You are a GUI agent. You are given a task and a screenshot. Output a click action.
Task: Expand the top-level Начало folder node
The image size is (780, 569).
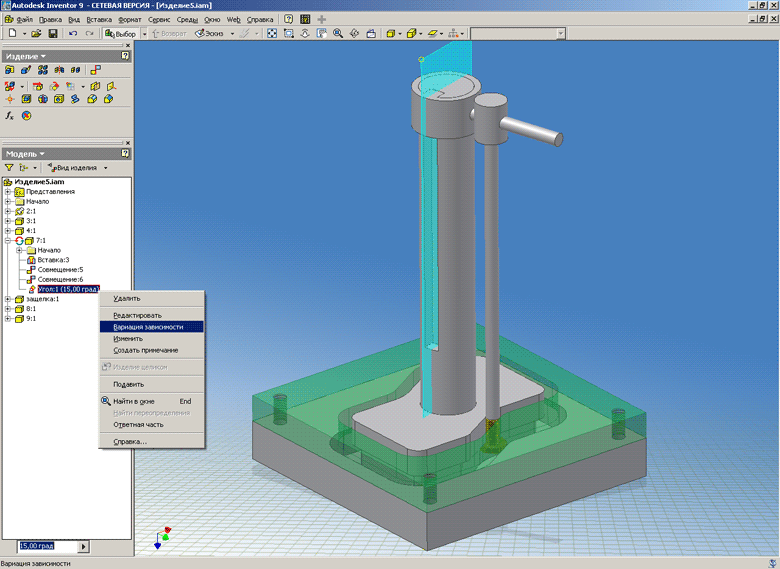[x=8, y=201]
